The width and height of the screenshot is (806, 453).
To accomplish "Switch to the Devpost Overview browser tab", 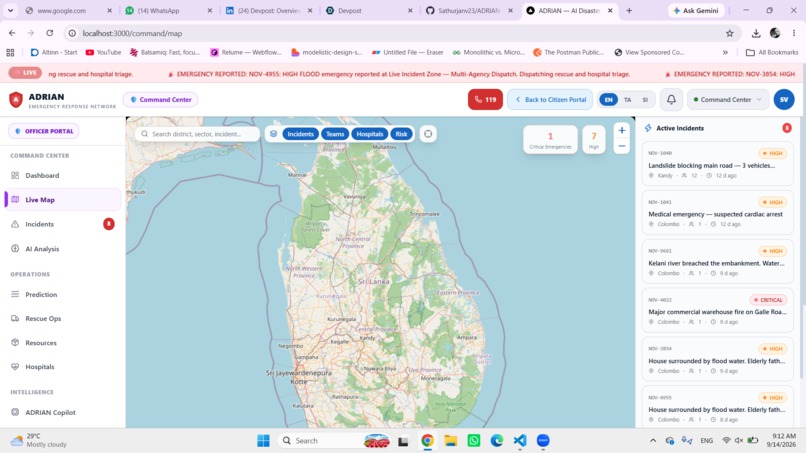I will click(x=269, y=10).
